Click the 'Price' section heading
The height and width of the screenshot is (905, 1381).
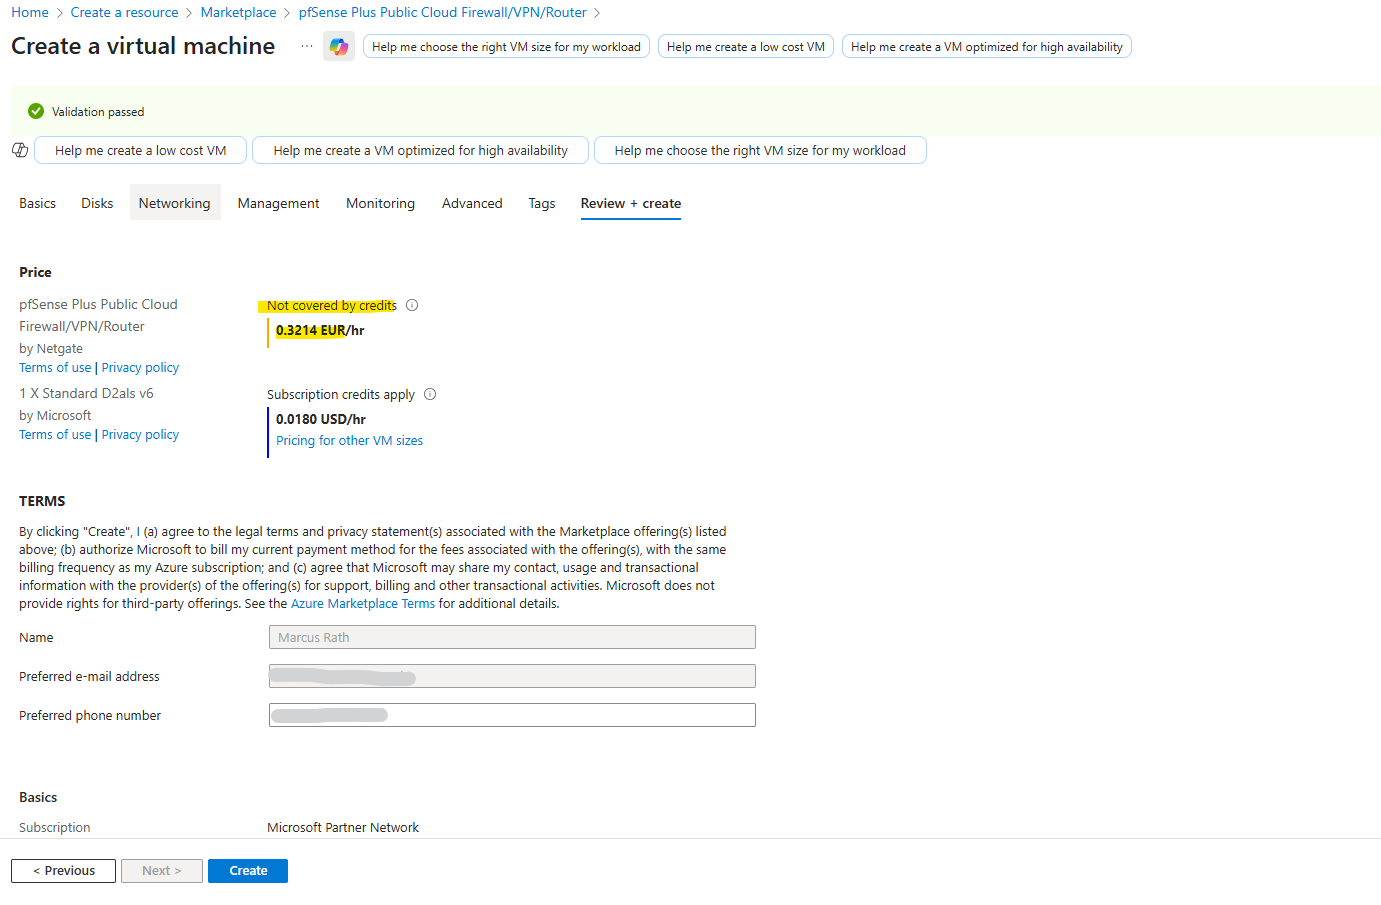pos(35,272)
